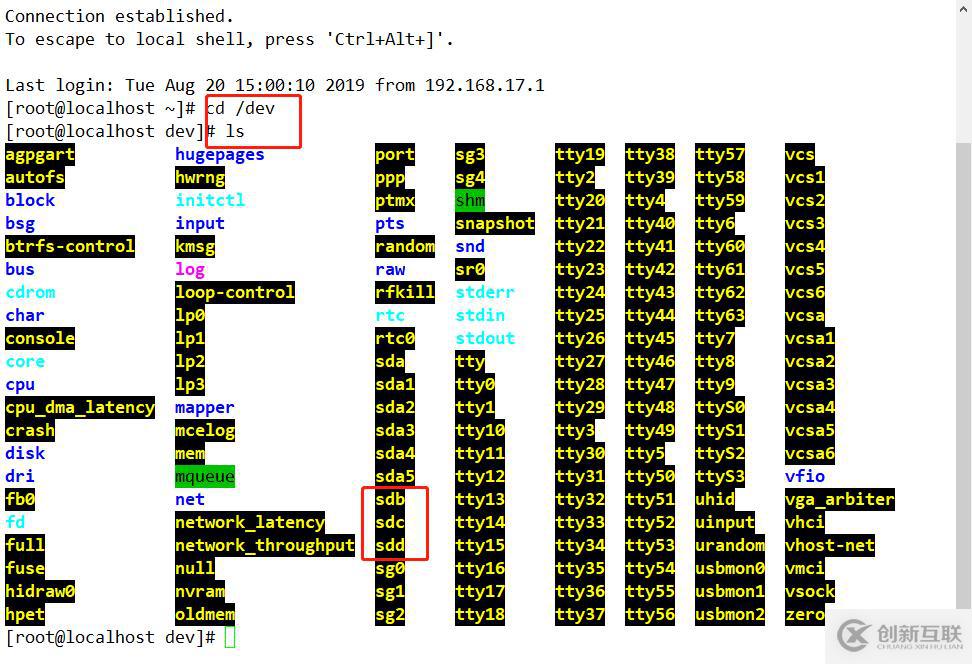Select the 'tty0' entry

475,384
